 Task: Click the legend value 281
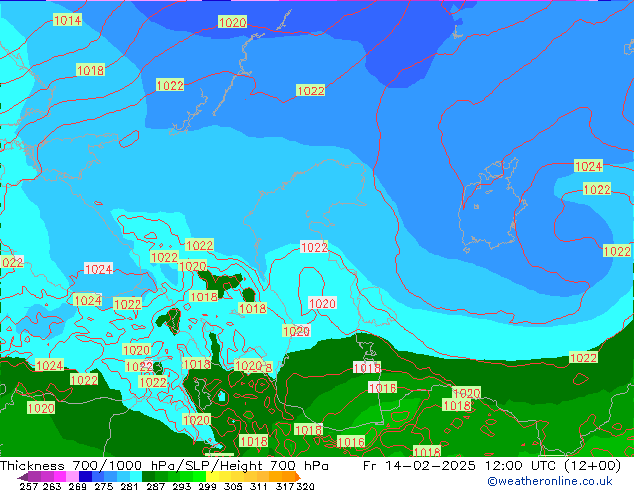[x=127, y=486]
